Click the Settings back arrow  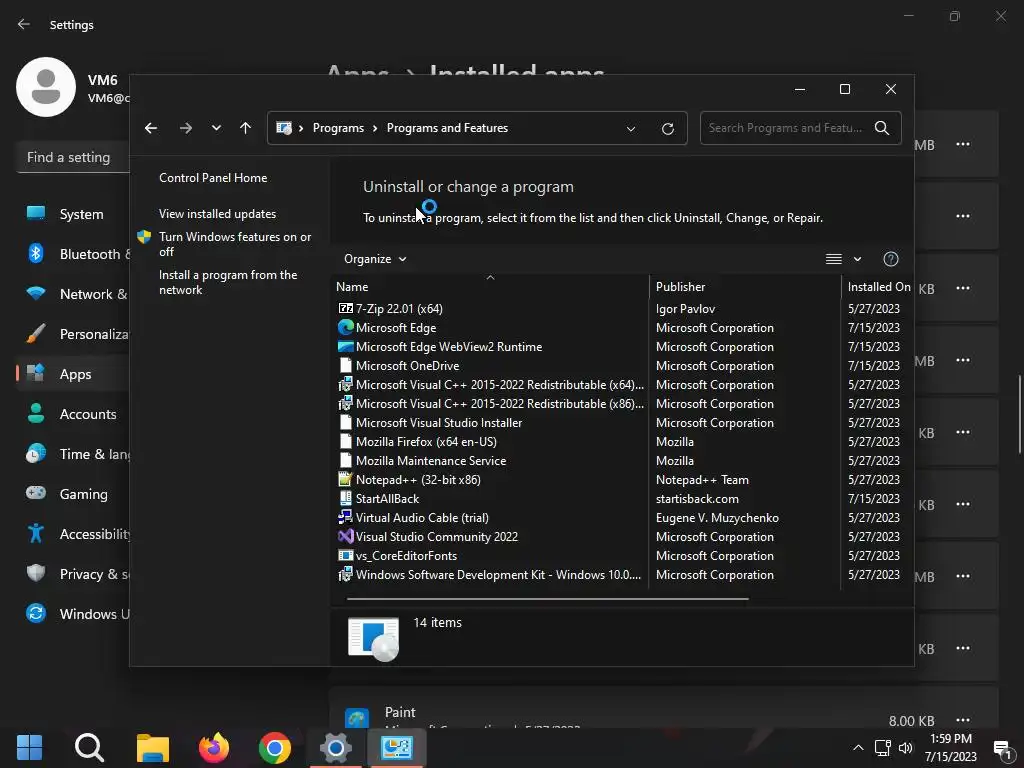(24, 24)
